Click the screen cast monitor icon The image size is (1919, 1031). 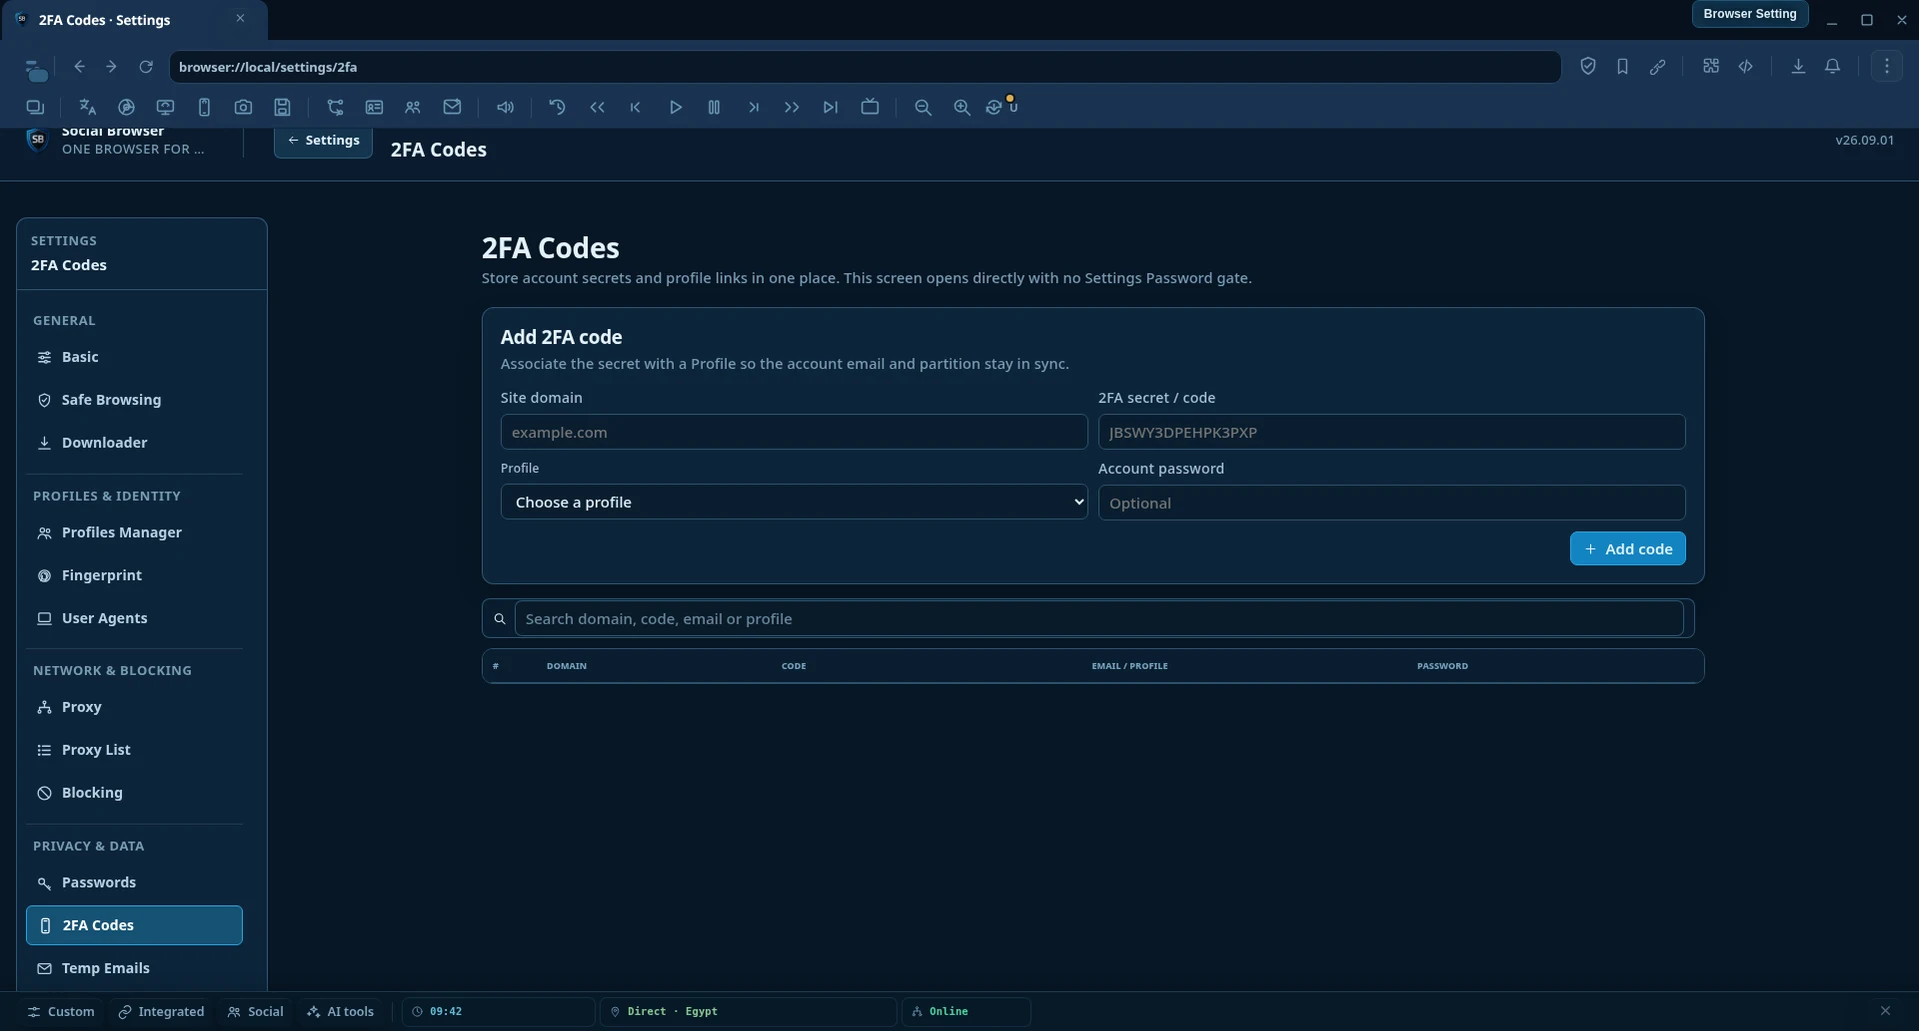[165, 107]
